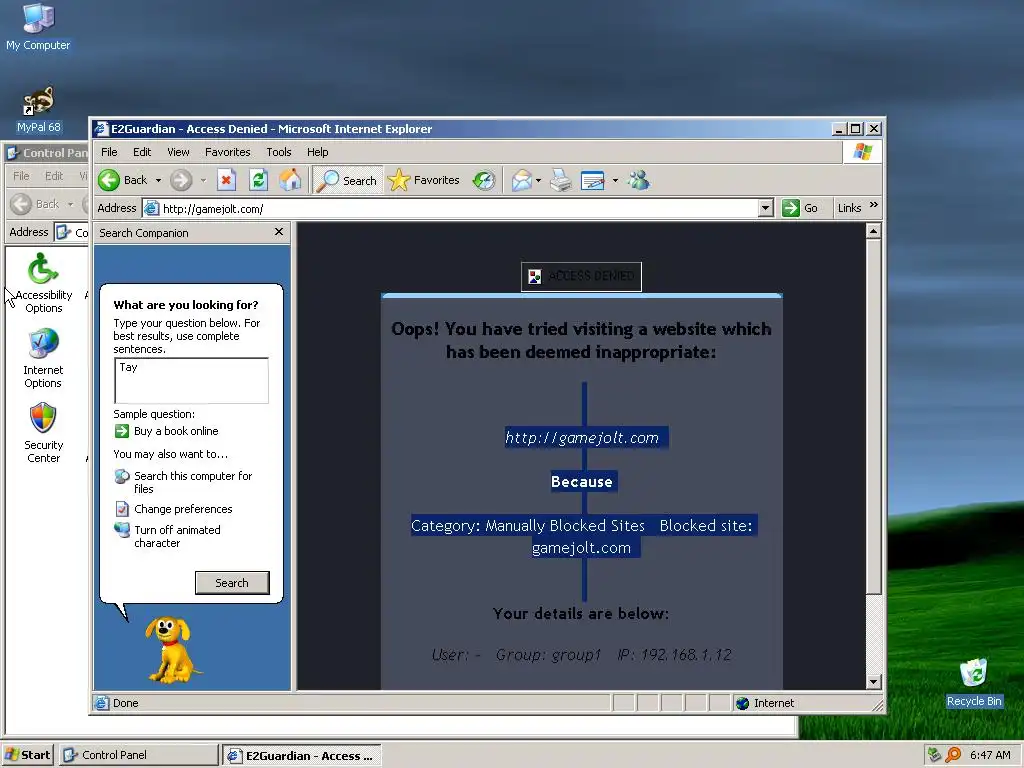This screenshot has width=1024, height=768.
Task: Click the Windows flag logo in IE toolbar
Action: point(862,152)
